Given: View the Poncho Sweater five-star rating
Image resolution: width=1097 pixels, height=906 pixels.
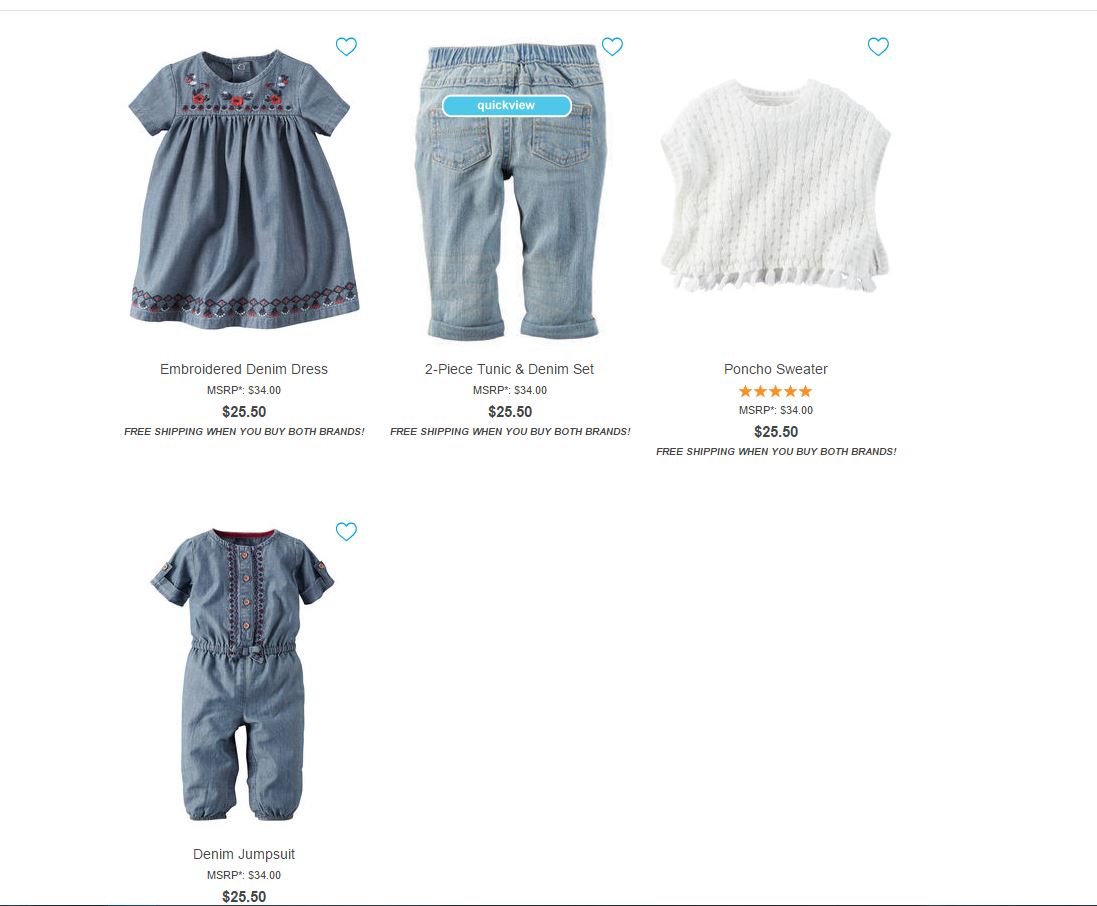Looking at the screenshot, I should click(775, 391).
